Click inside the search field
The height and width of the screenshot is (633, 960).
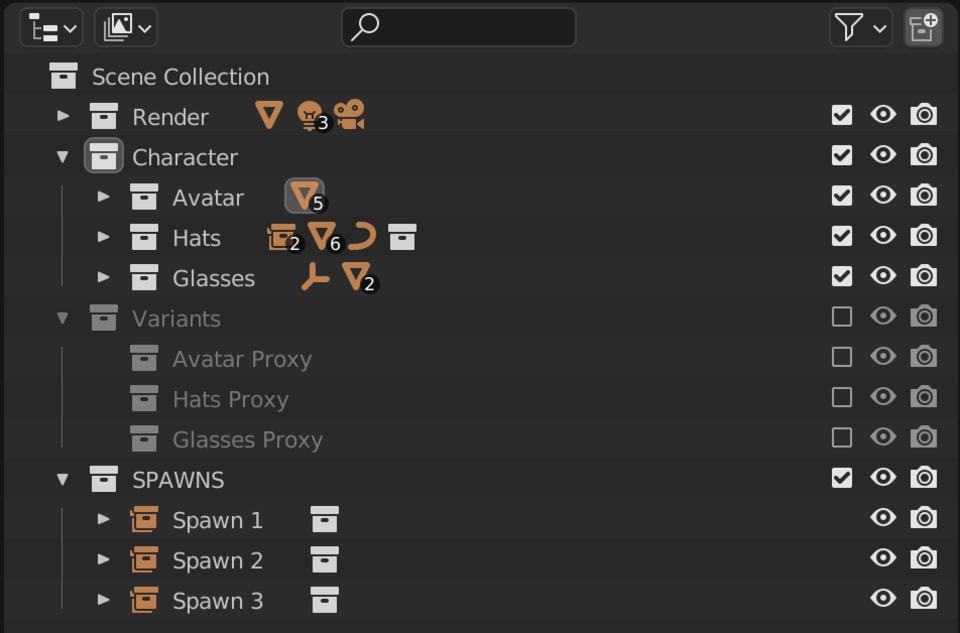[x=458, y=27]
